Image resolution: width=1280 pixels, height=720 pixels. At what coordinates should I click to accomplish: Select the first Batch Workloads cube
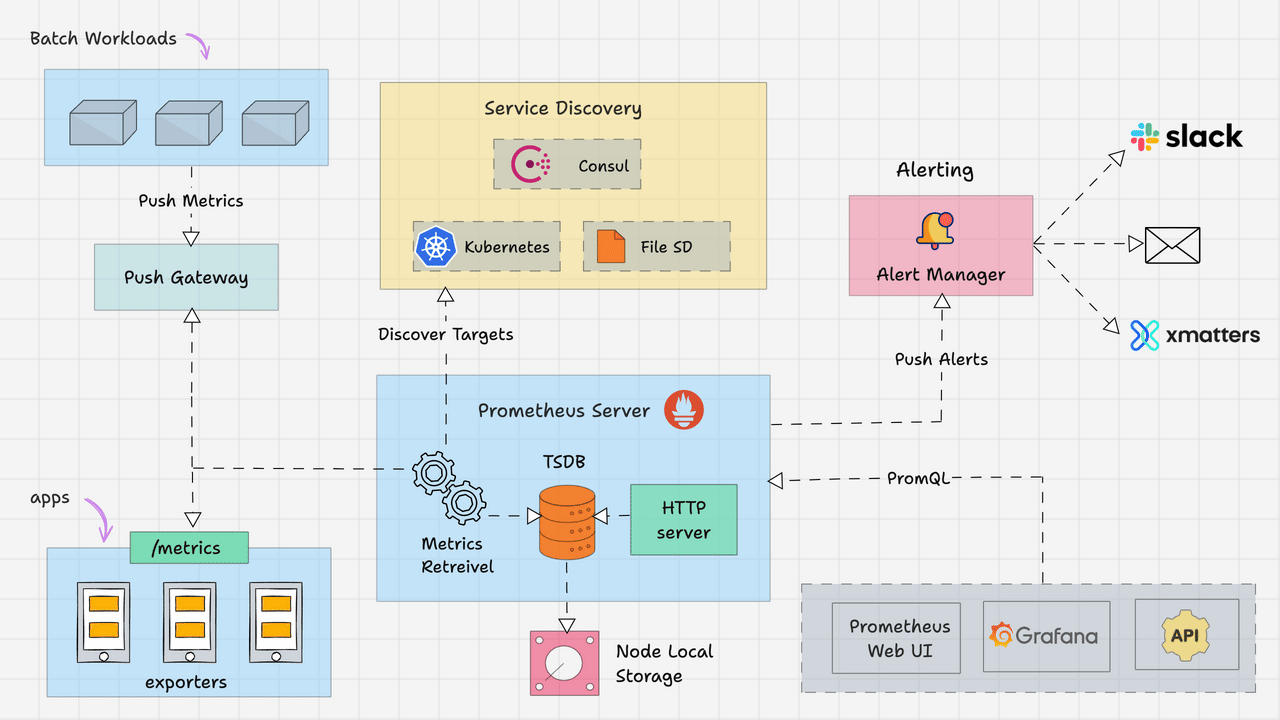(100, 122)
